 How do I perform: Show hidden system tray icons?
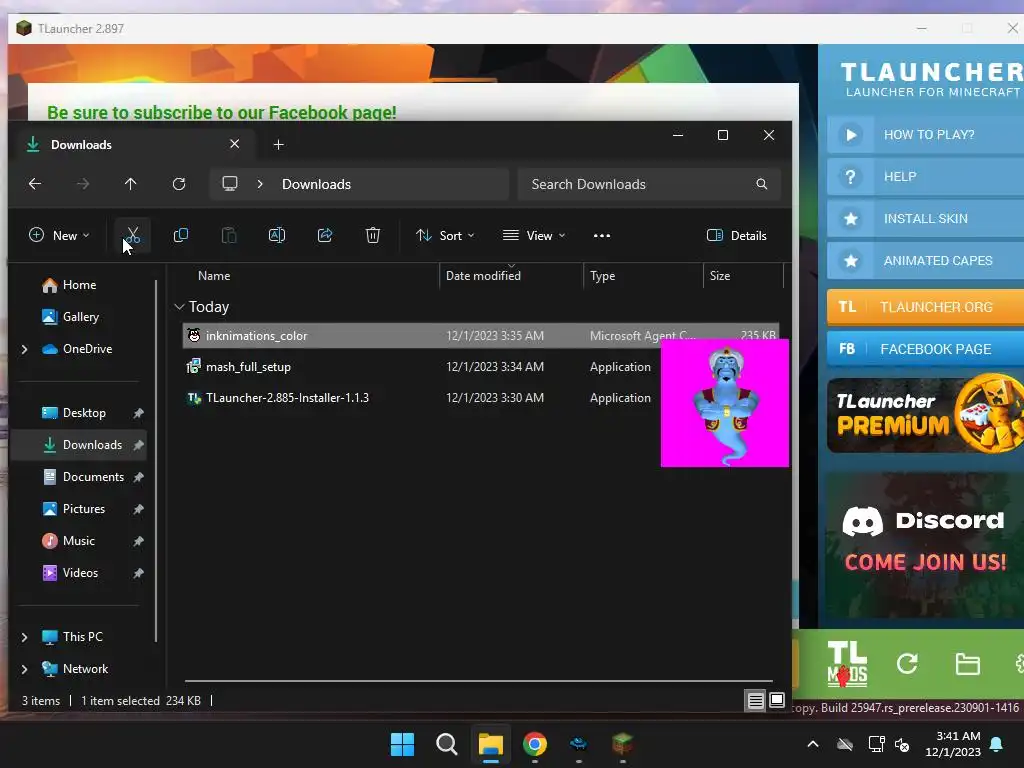pos(813,744)
